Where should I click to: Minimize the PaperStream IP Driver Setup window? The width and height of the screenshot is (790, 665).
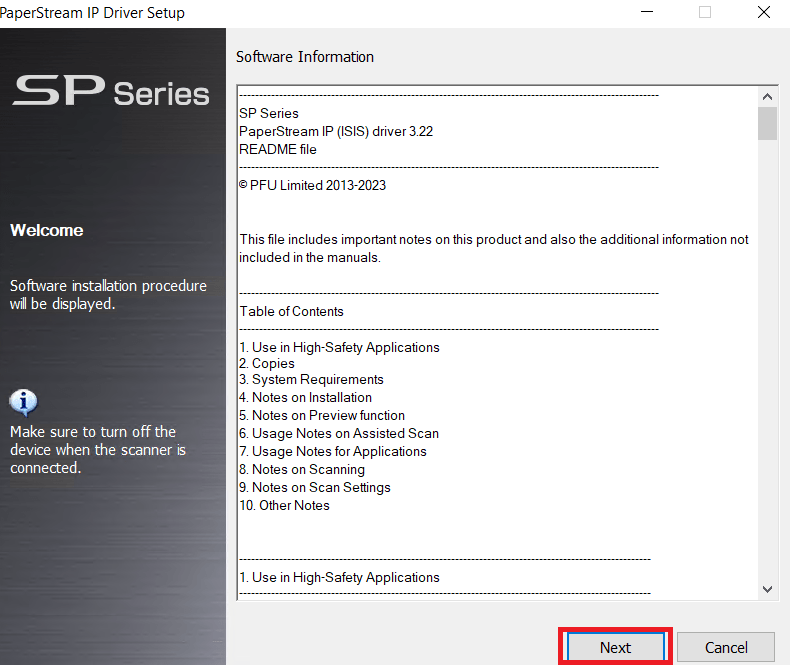(647, 12)
